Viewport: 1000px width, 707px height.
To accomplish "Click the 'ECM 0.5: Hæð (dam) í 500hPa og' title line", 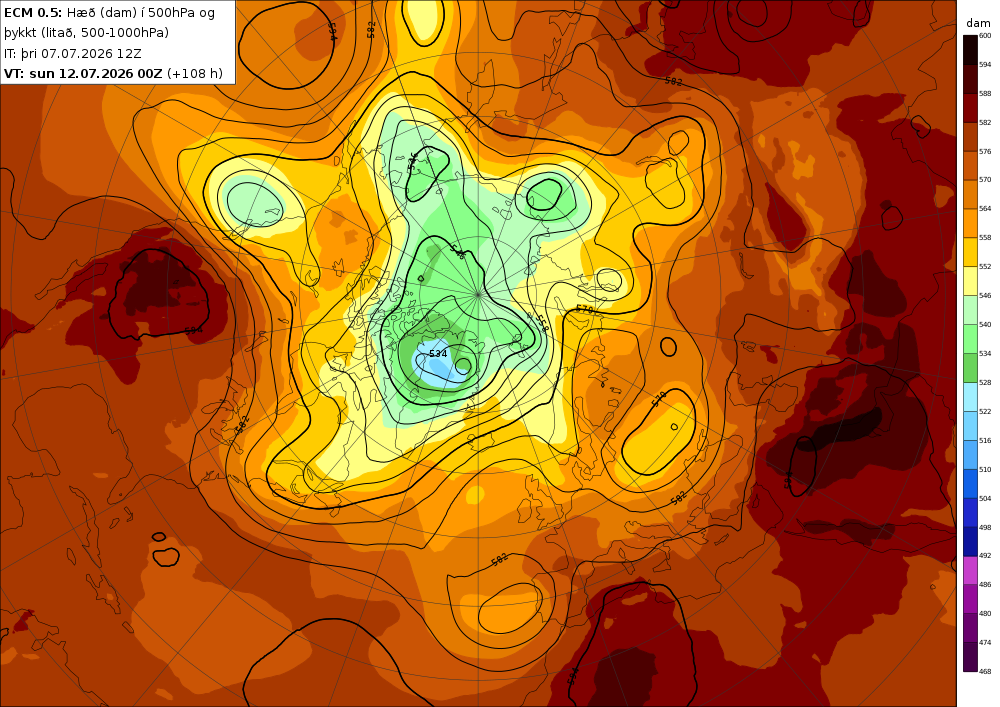I will pyautogui.click(x=110, y=12).
